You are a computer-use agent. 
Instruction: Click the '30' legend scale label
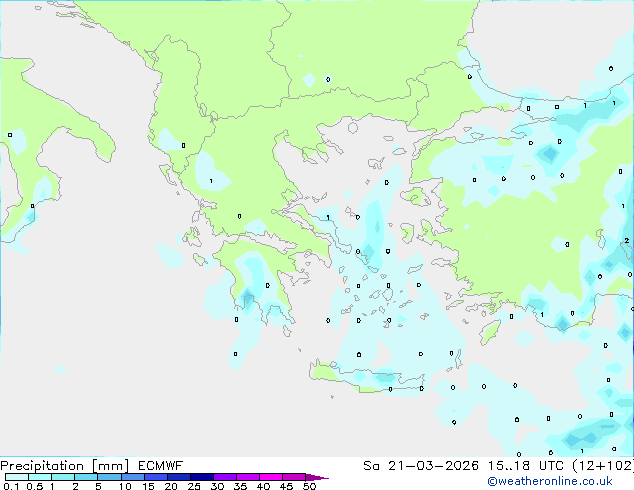coord(217,486)
